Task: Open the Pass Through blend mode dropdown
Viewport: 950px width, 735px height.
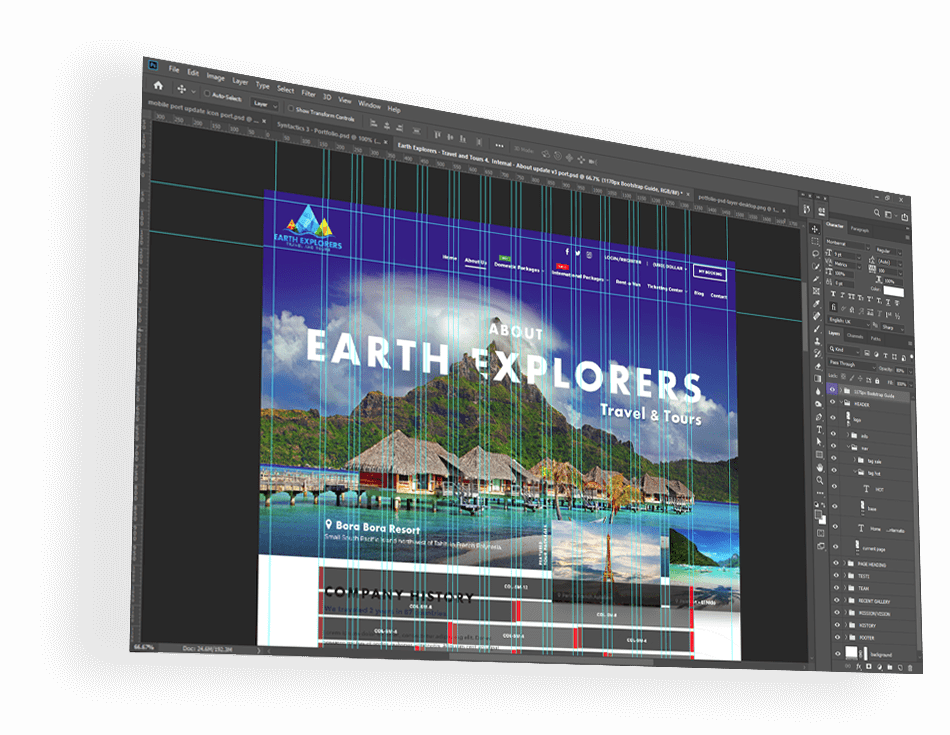Action: (852, 365)
